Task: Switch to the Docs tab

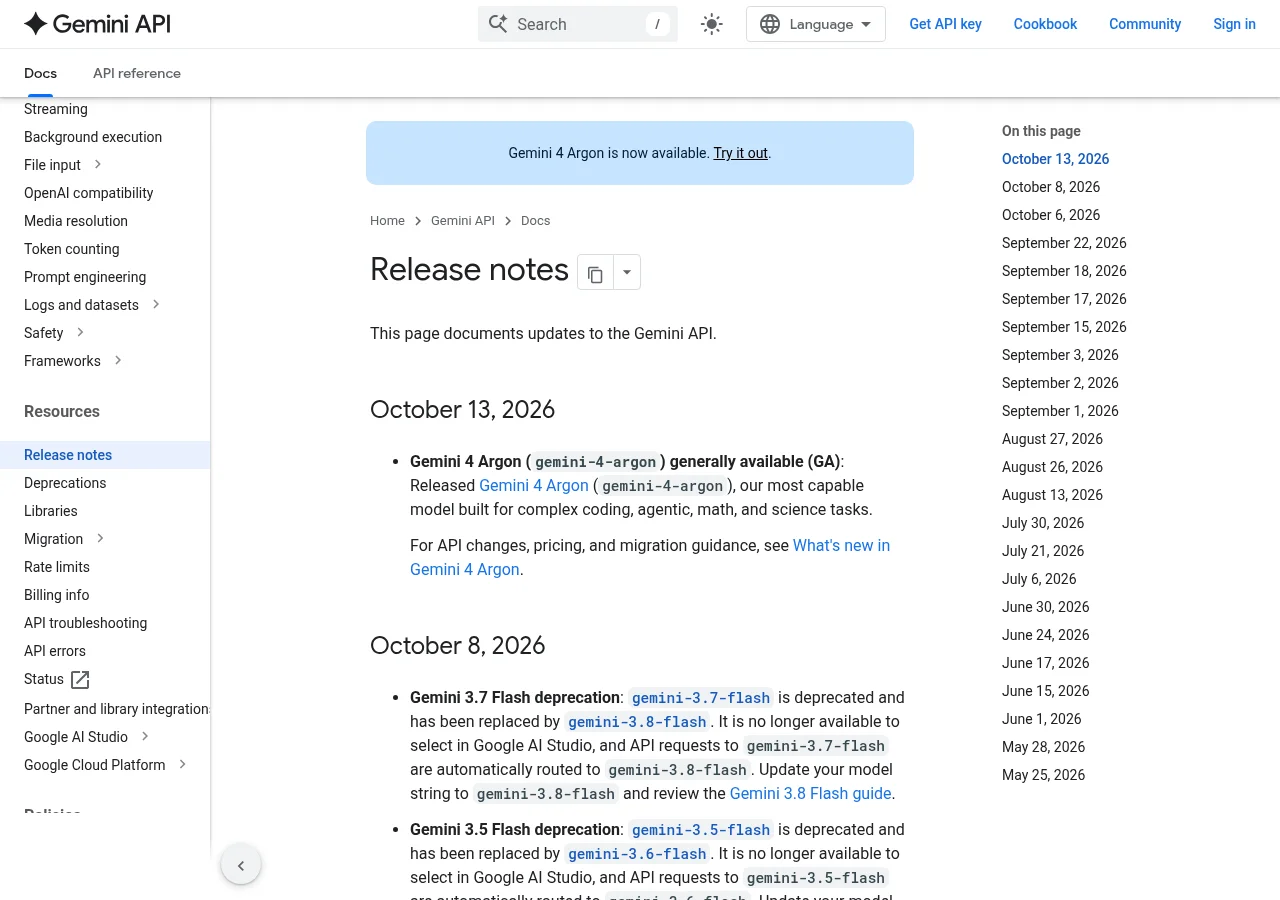Action: pos(40,73)
